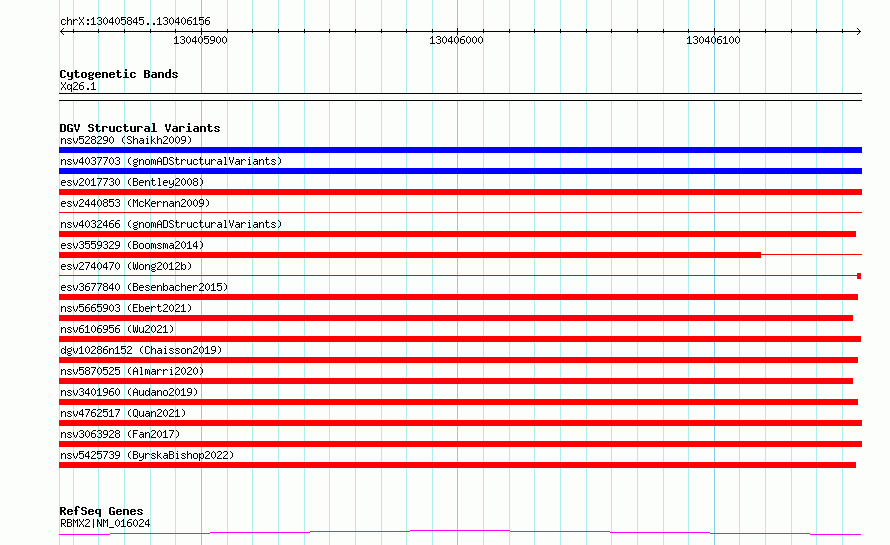Select red bar under esv2017730 (Bentley2008)
890x545 pixels.
[x=460, y=192]
